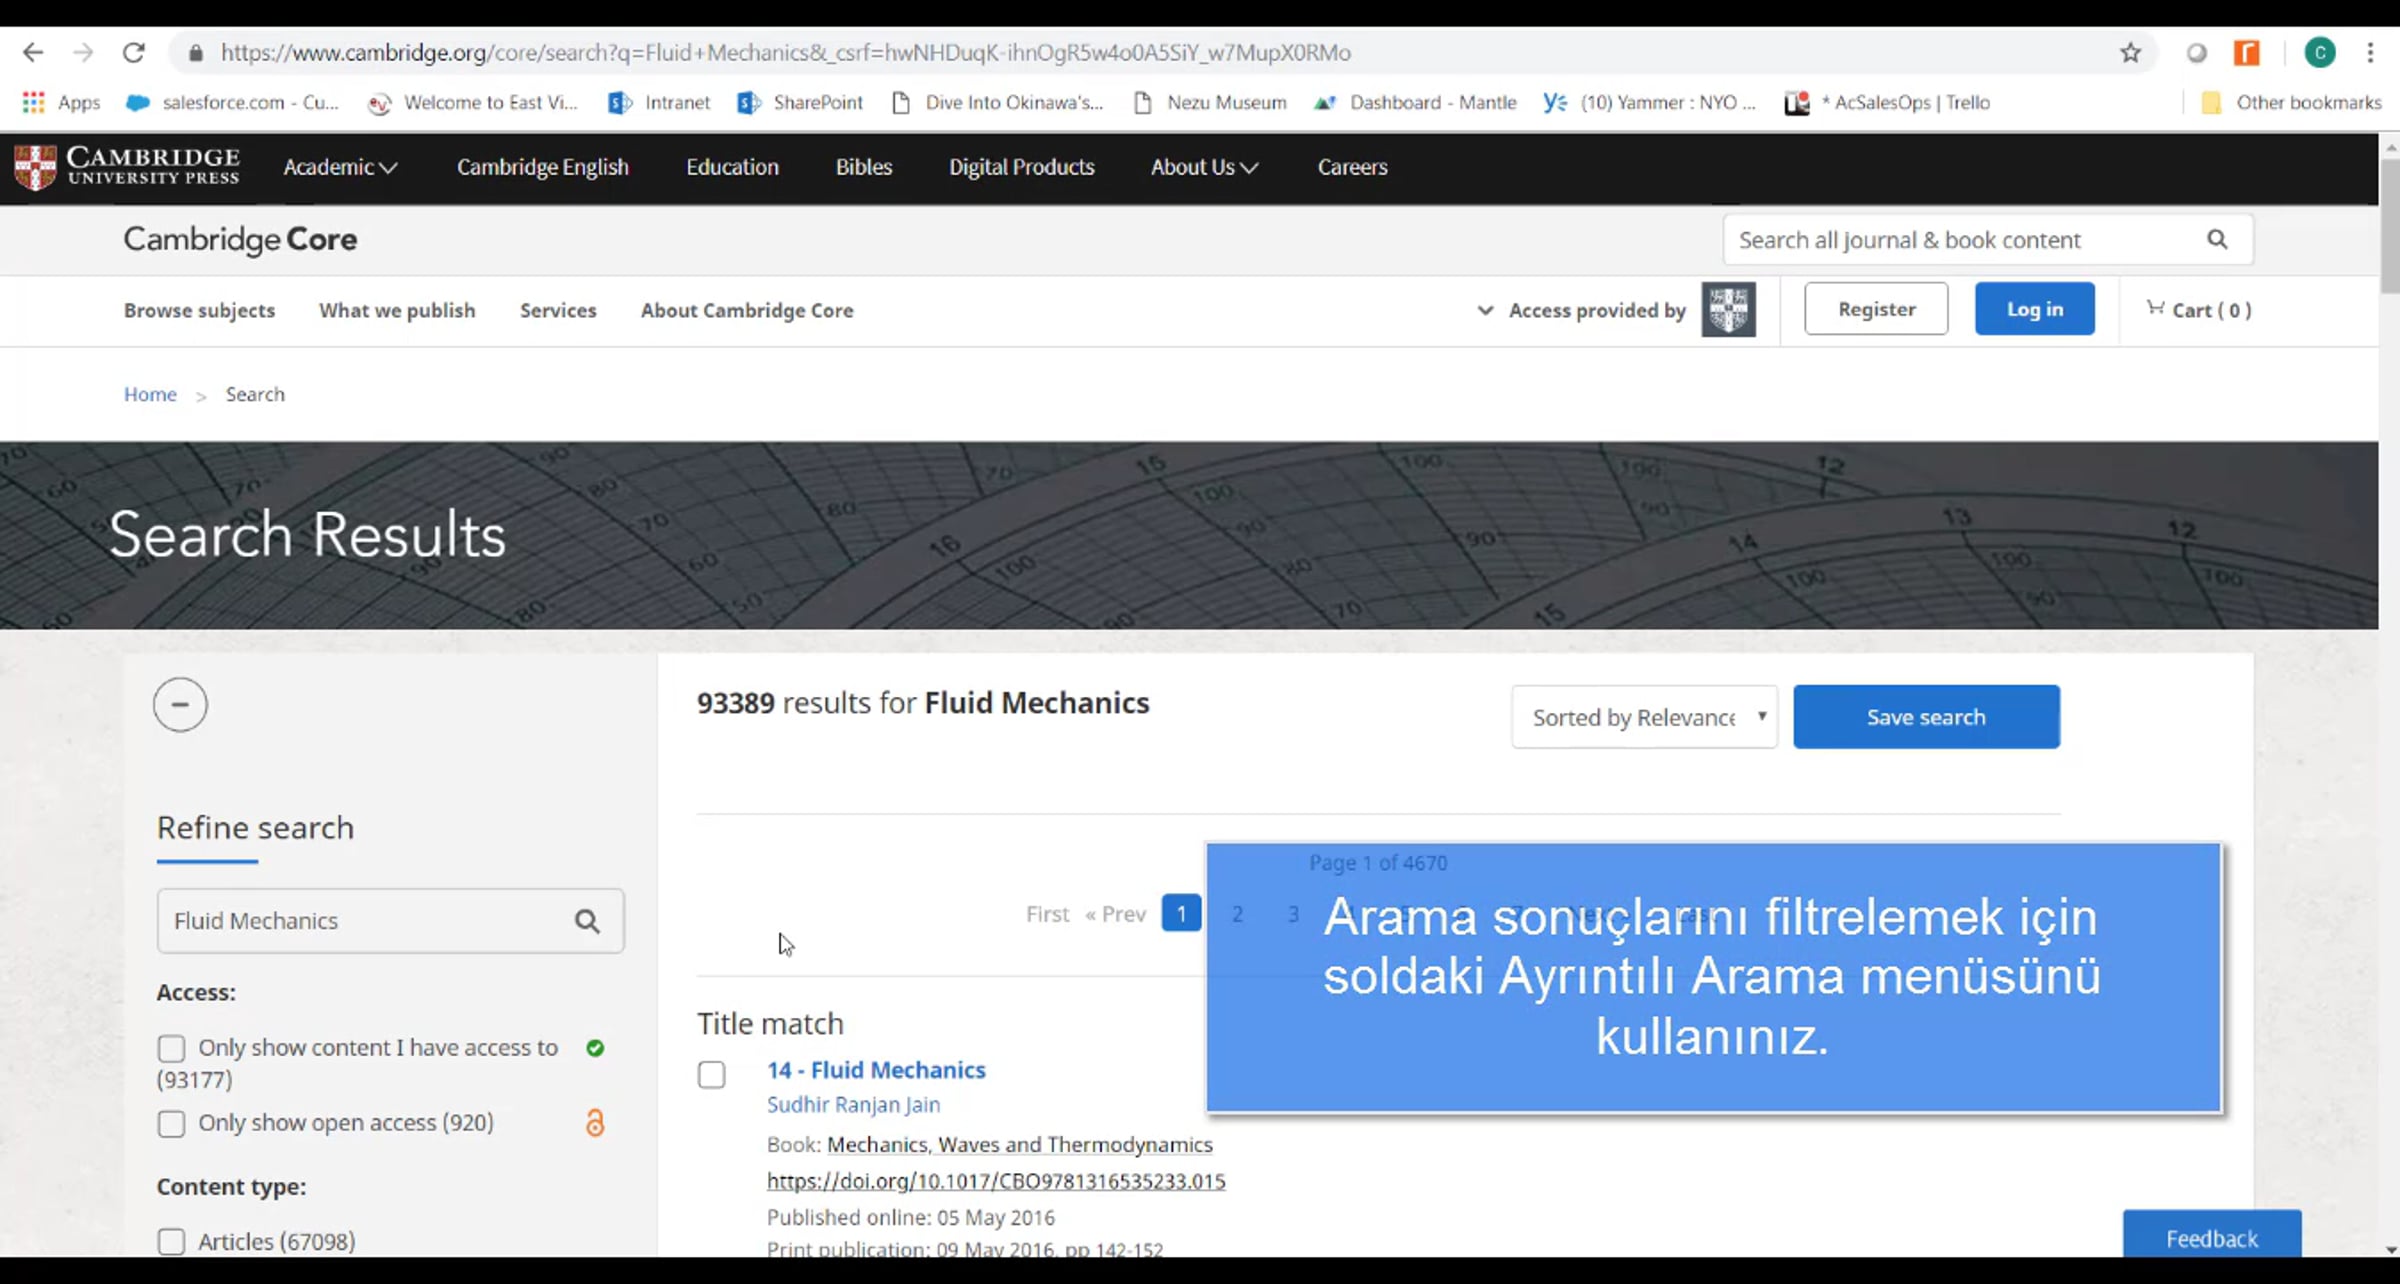Open the Chrome three-dot menu icon
This screenshot has width=2400, height=1284.
point(2370,52)
